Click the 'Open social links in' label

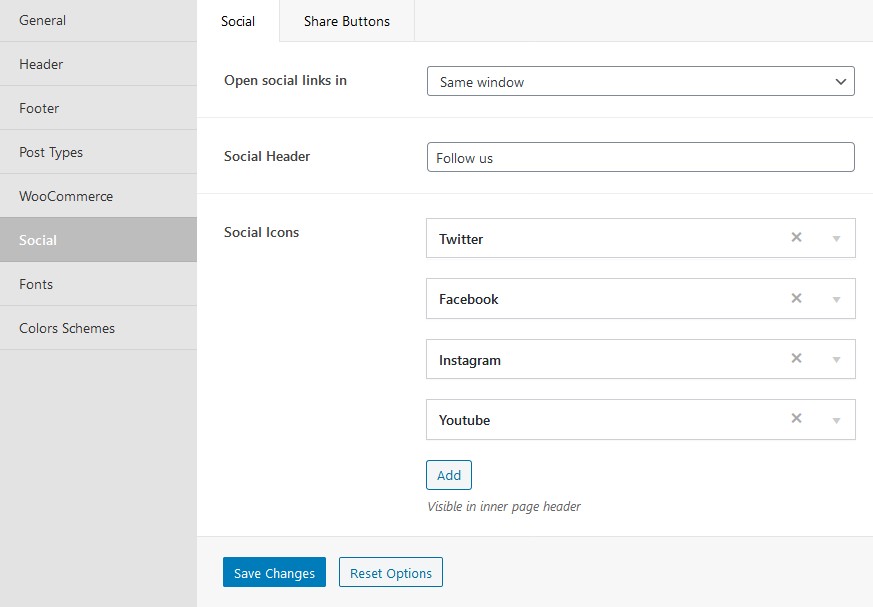(285, 81)
